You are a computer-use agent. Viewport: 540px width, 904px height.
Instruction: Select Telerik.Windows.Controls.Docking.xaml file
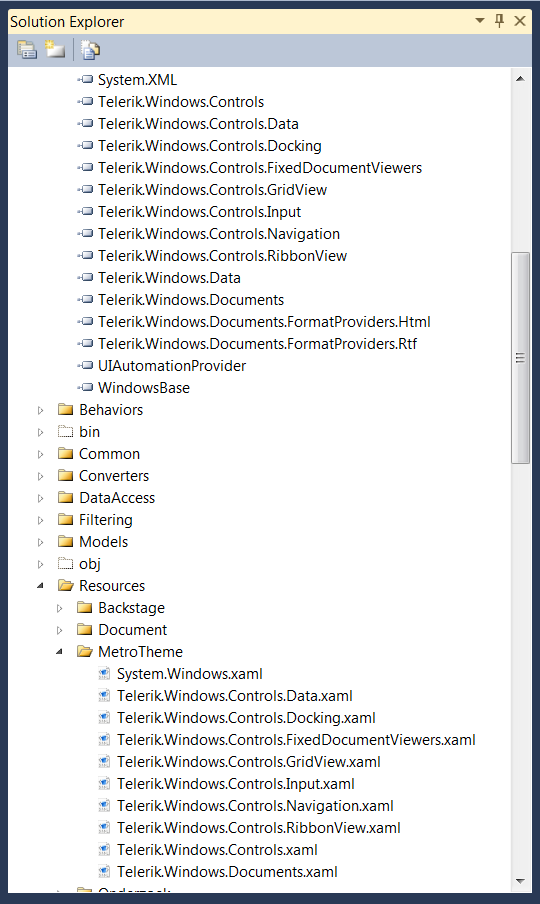[246, 718]
